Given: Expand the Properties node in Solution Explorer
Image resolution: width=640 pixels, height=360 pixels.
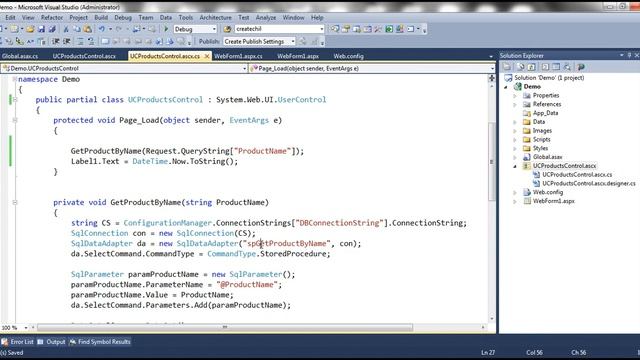Looking at the screenshot, I should pos(515,96).
